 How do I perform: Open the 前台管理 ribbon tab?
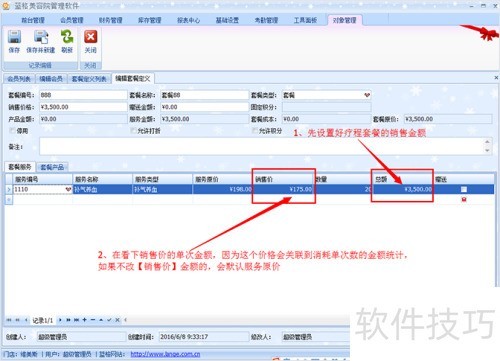click(x=33, y=20)
